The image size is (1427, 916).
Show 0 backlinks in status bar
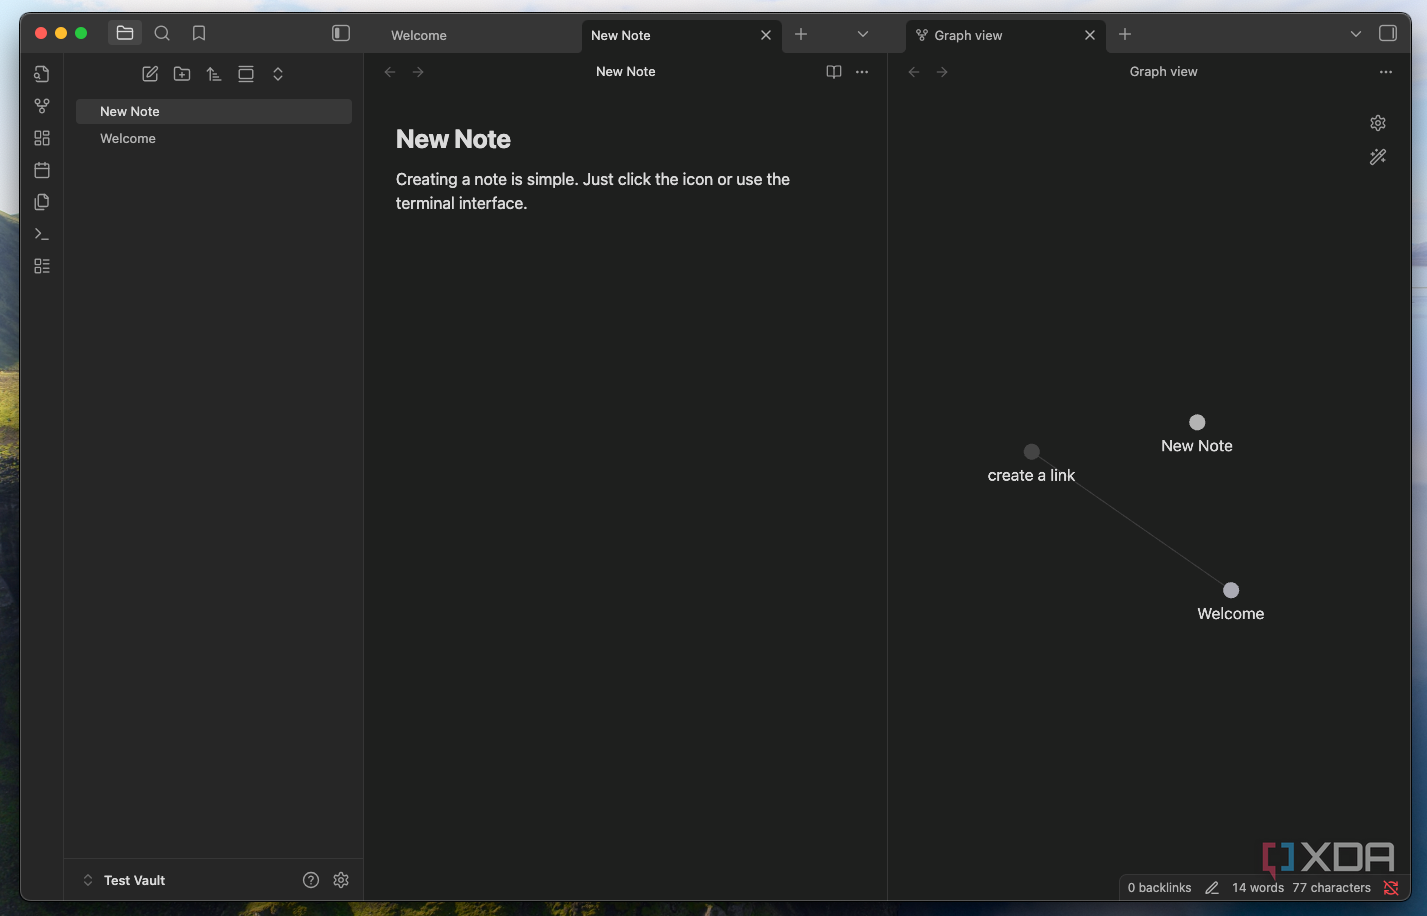pos(1160,888)
